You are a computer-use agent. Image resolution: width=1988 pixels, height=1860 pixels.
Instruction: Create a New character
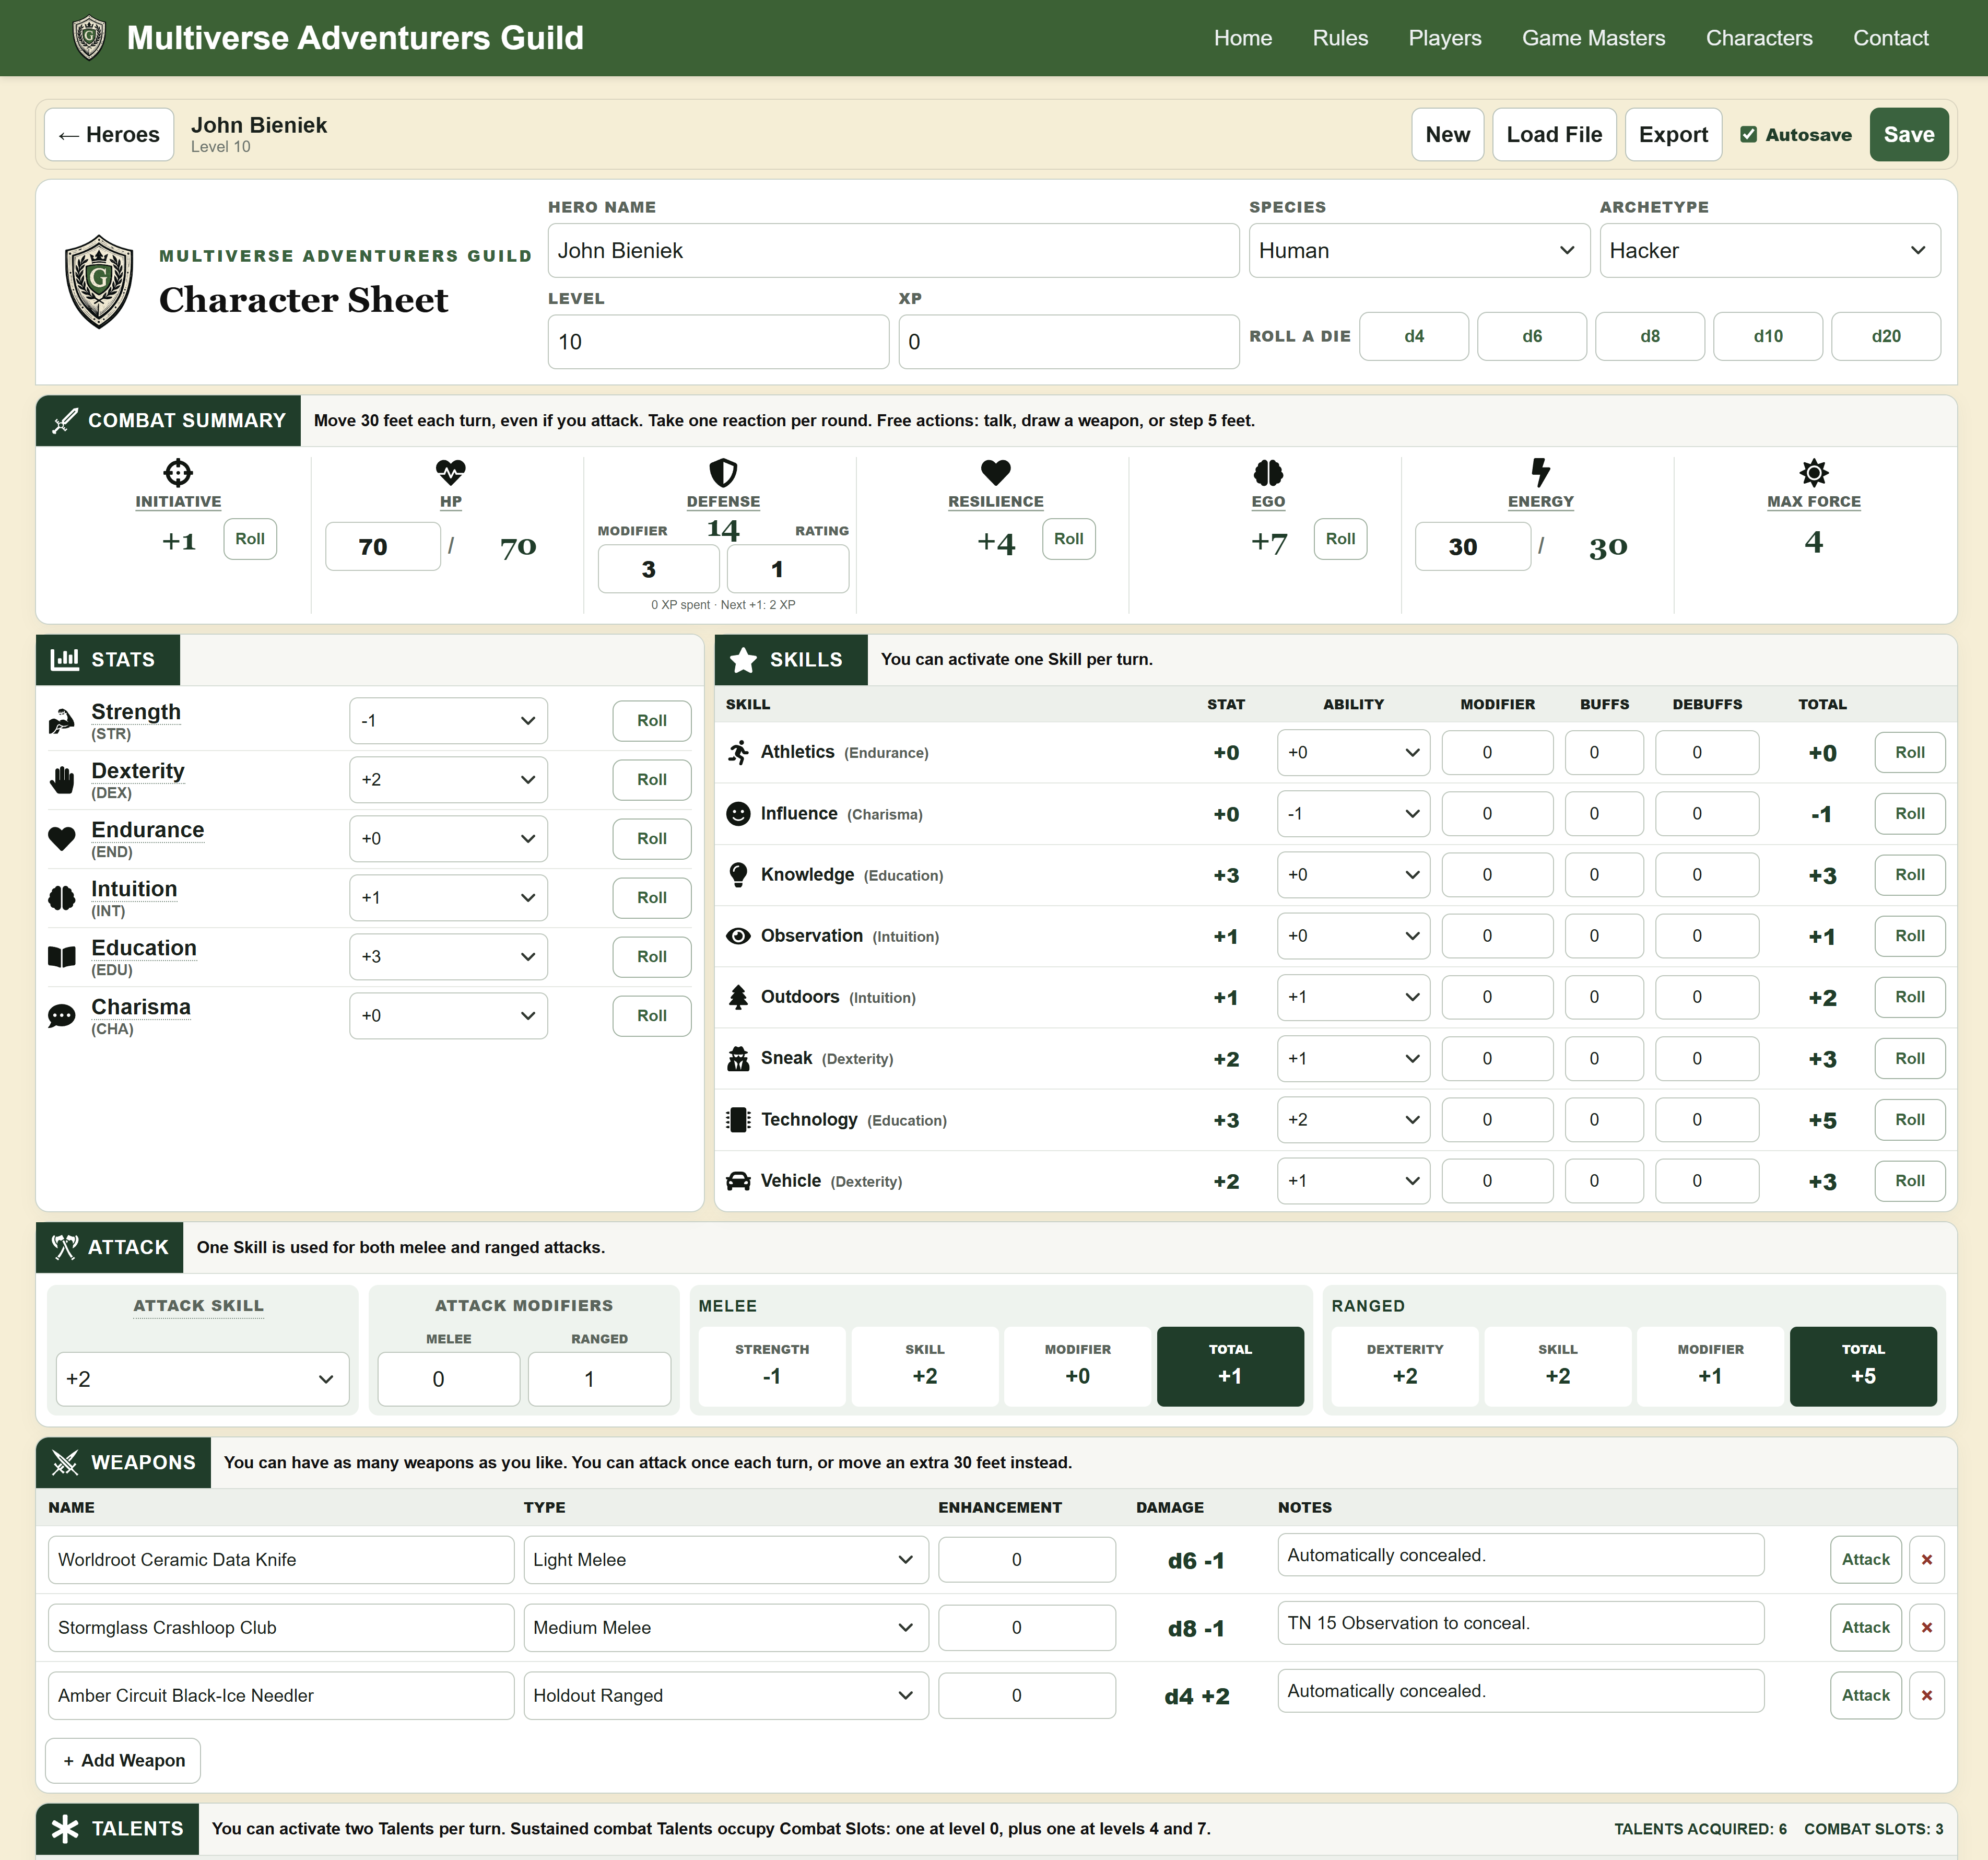click(1447, 134)
